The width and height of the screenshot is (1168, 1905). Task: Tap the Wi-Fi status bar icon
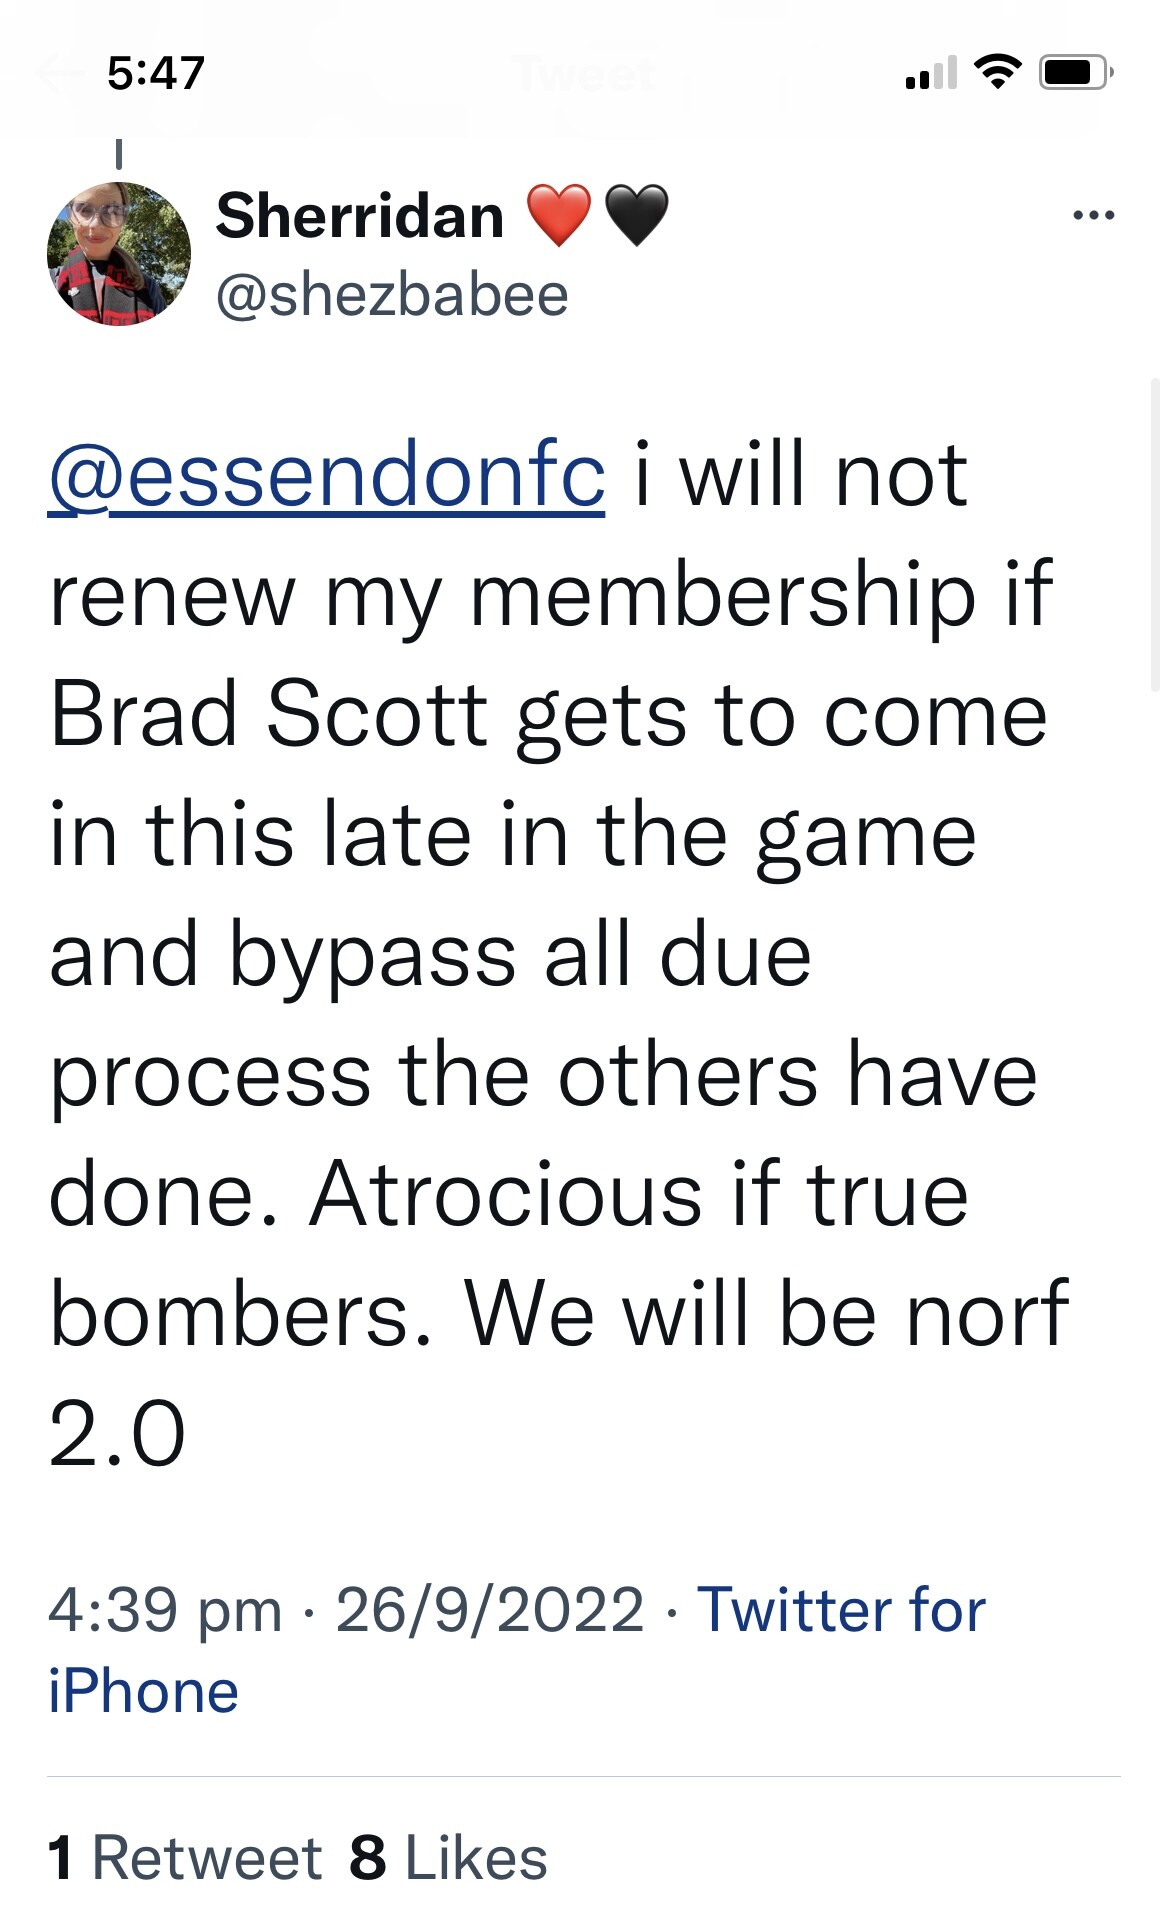click(997, 72)
